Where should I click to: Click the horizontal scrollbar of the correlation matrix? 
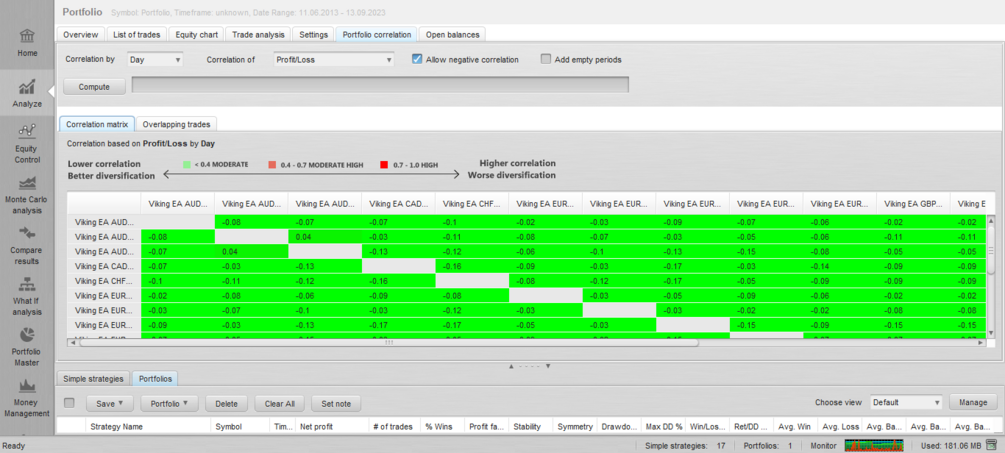[389, 343]
